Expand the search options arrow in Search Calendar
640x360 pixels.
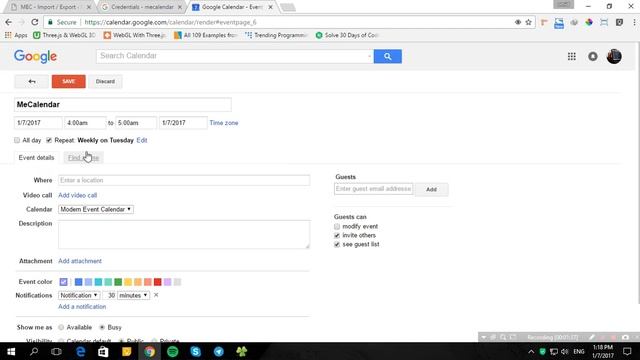369,56
